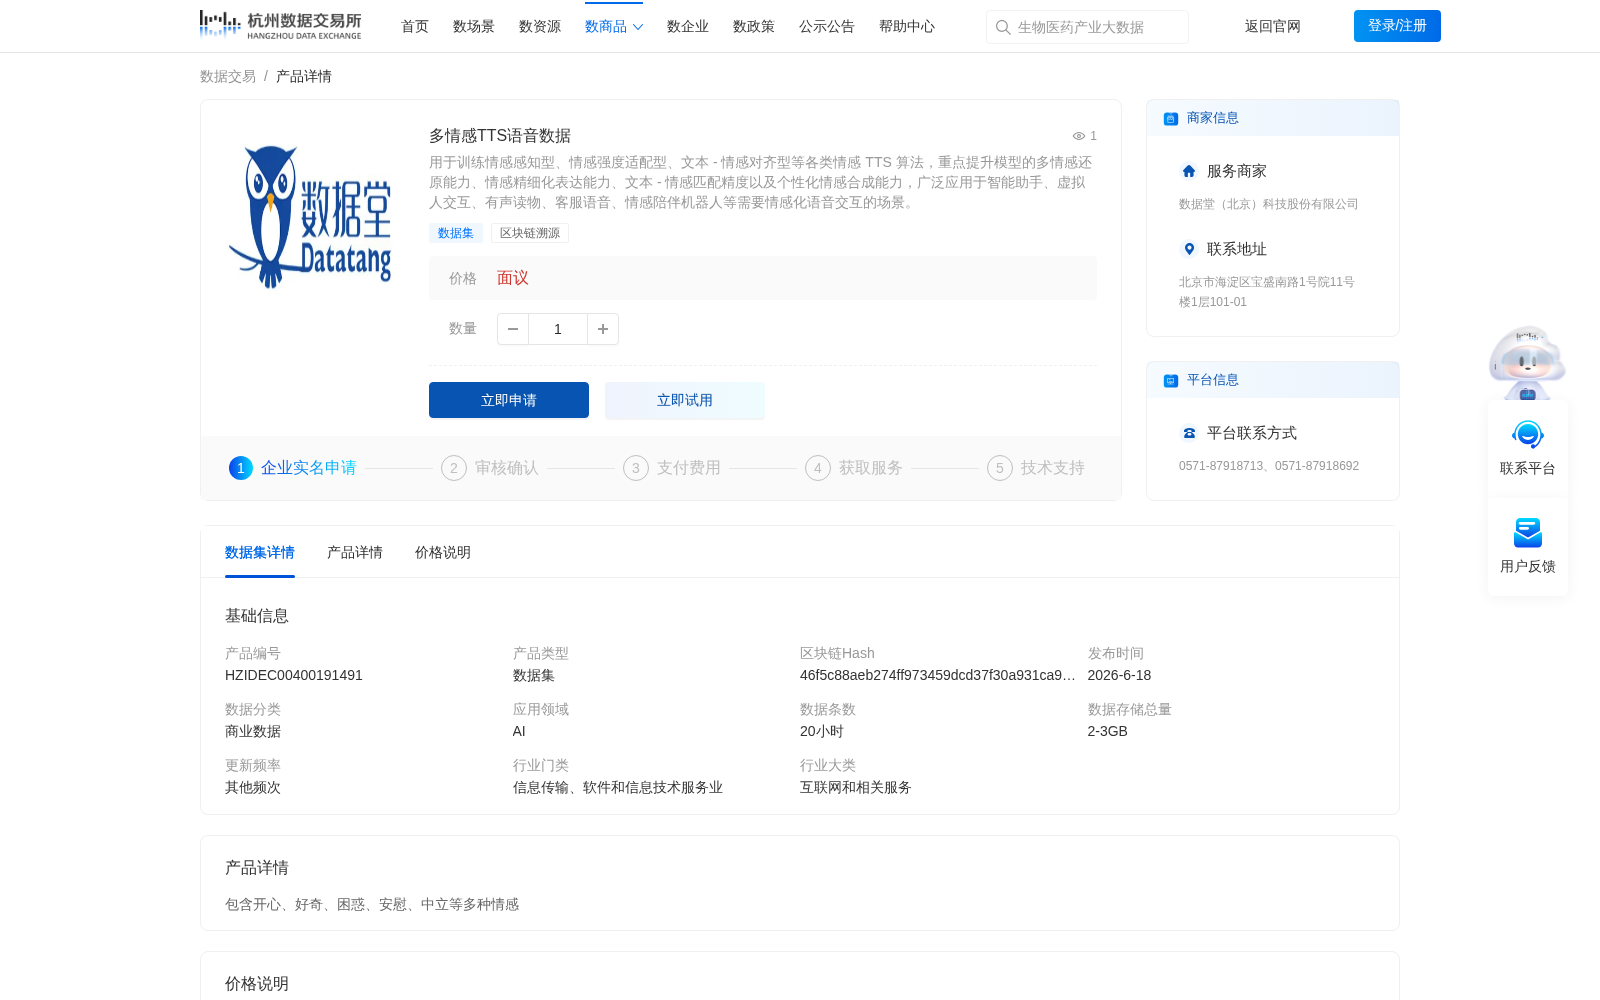
Task: Click step 2 审核确认
Action: (490, 468)
